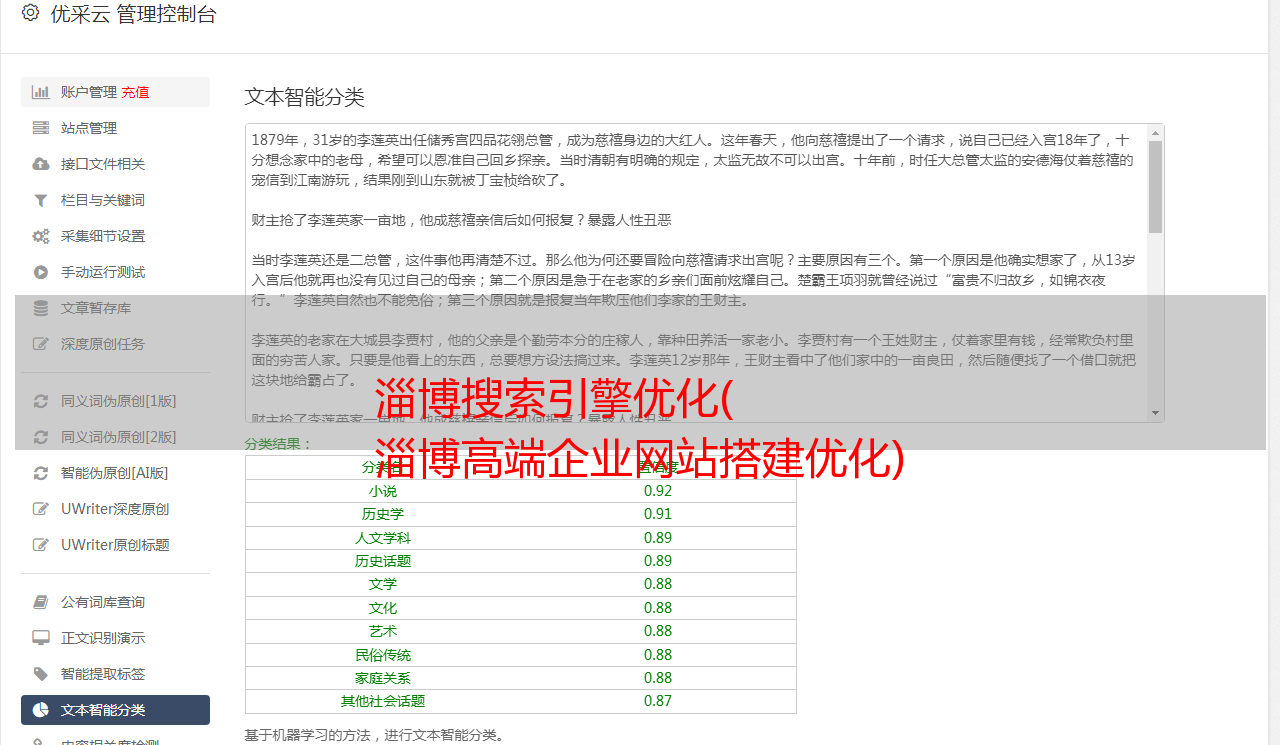Click the gear icon beside 优采云 管理控制台
Viewport: 1280px width, 745px height.
[x=30, y=14]
